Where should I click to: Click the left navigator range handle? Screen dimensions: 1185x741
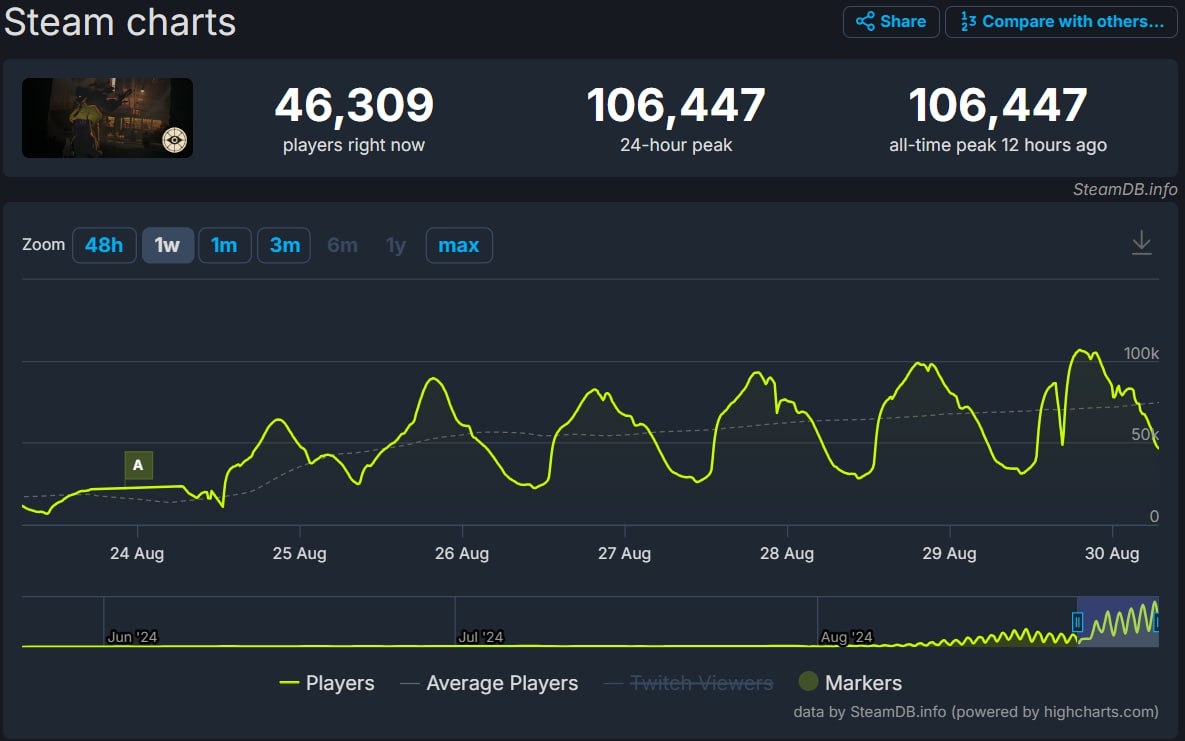1077,622
